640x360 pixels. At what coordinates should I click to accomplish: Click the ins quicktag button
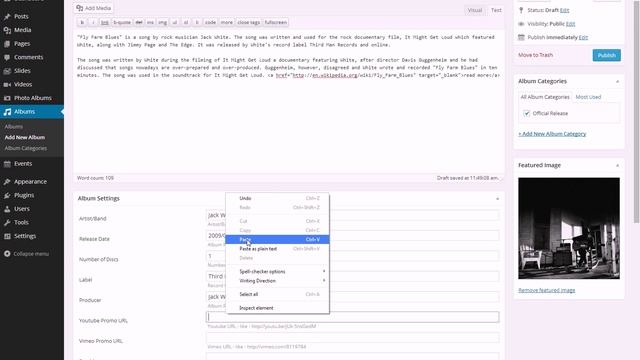pos(150,22)
